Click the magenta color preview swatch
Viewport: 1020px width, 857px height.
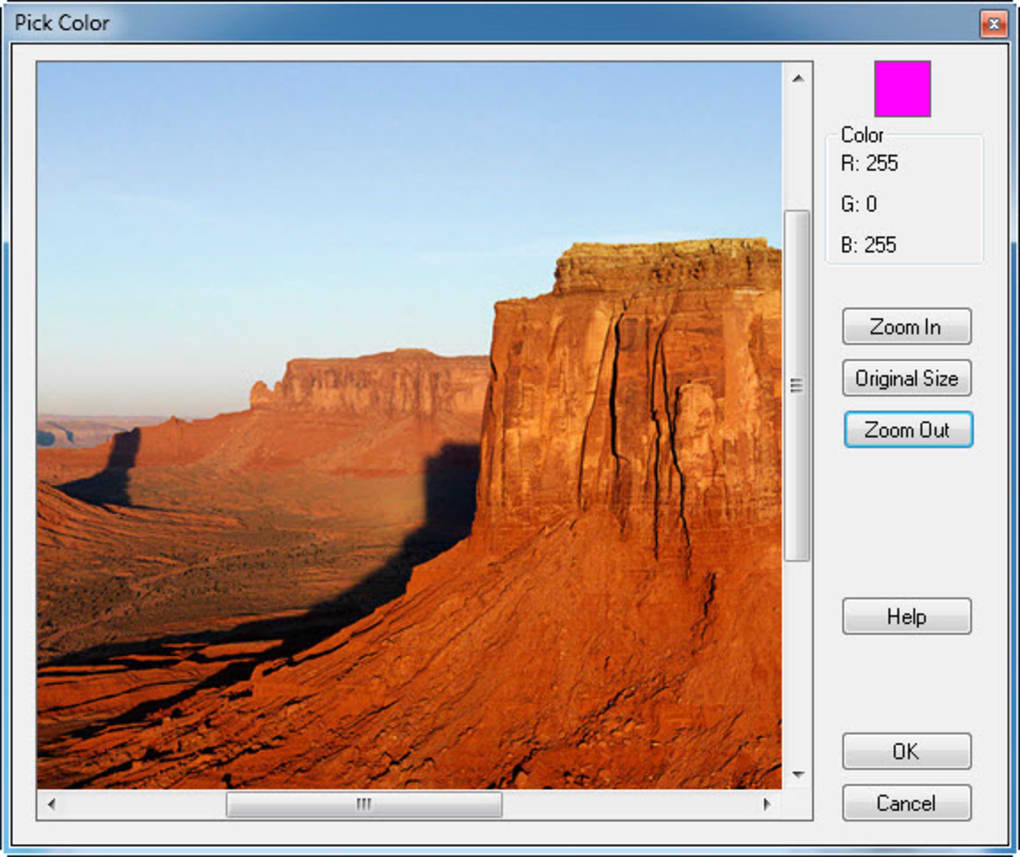[901, 89]
